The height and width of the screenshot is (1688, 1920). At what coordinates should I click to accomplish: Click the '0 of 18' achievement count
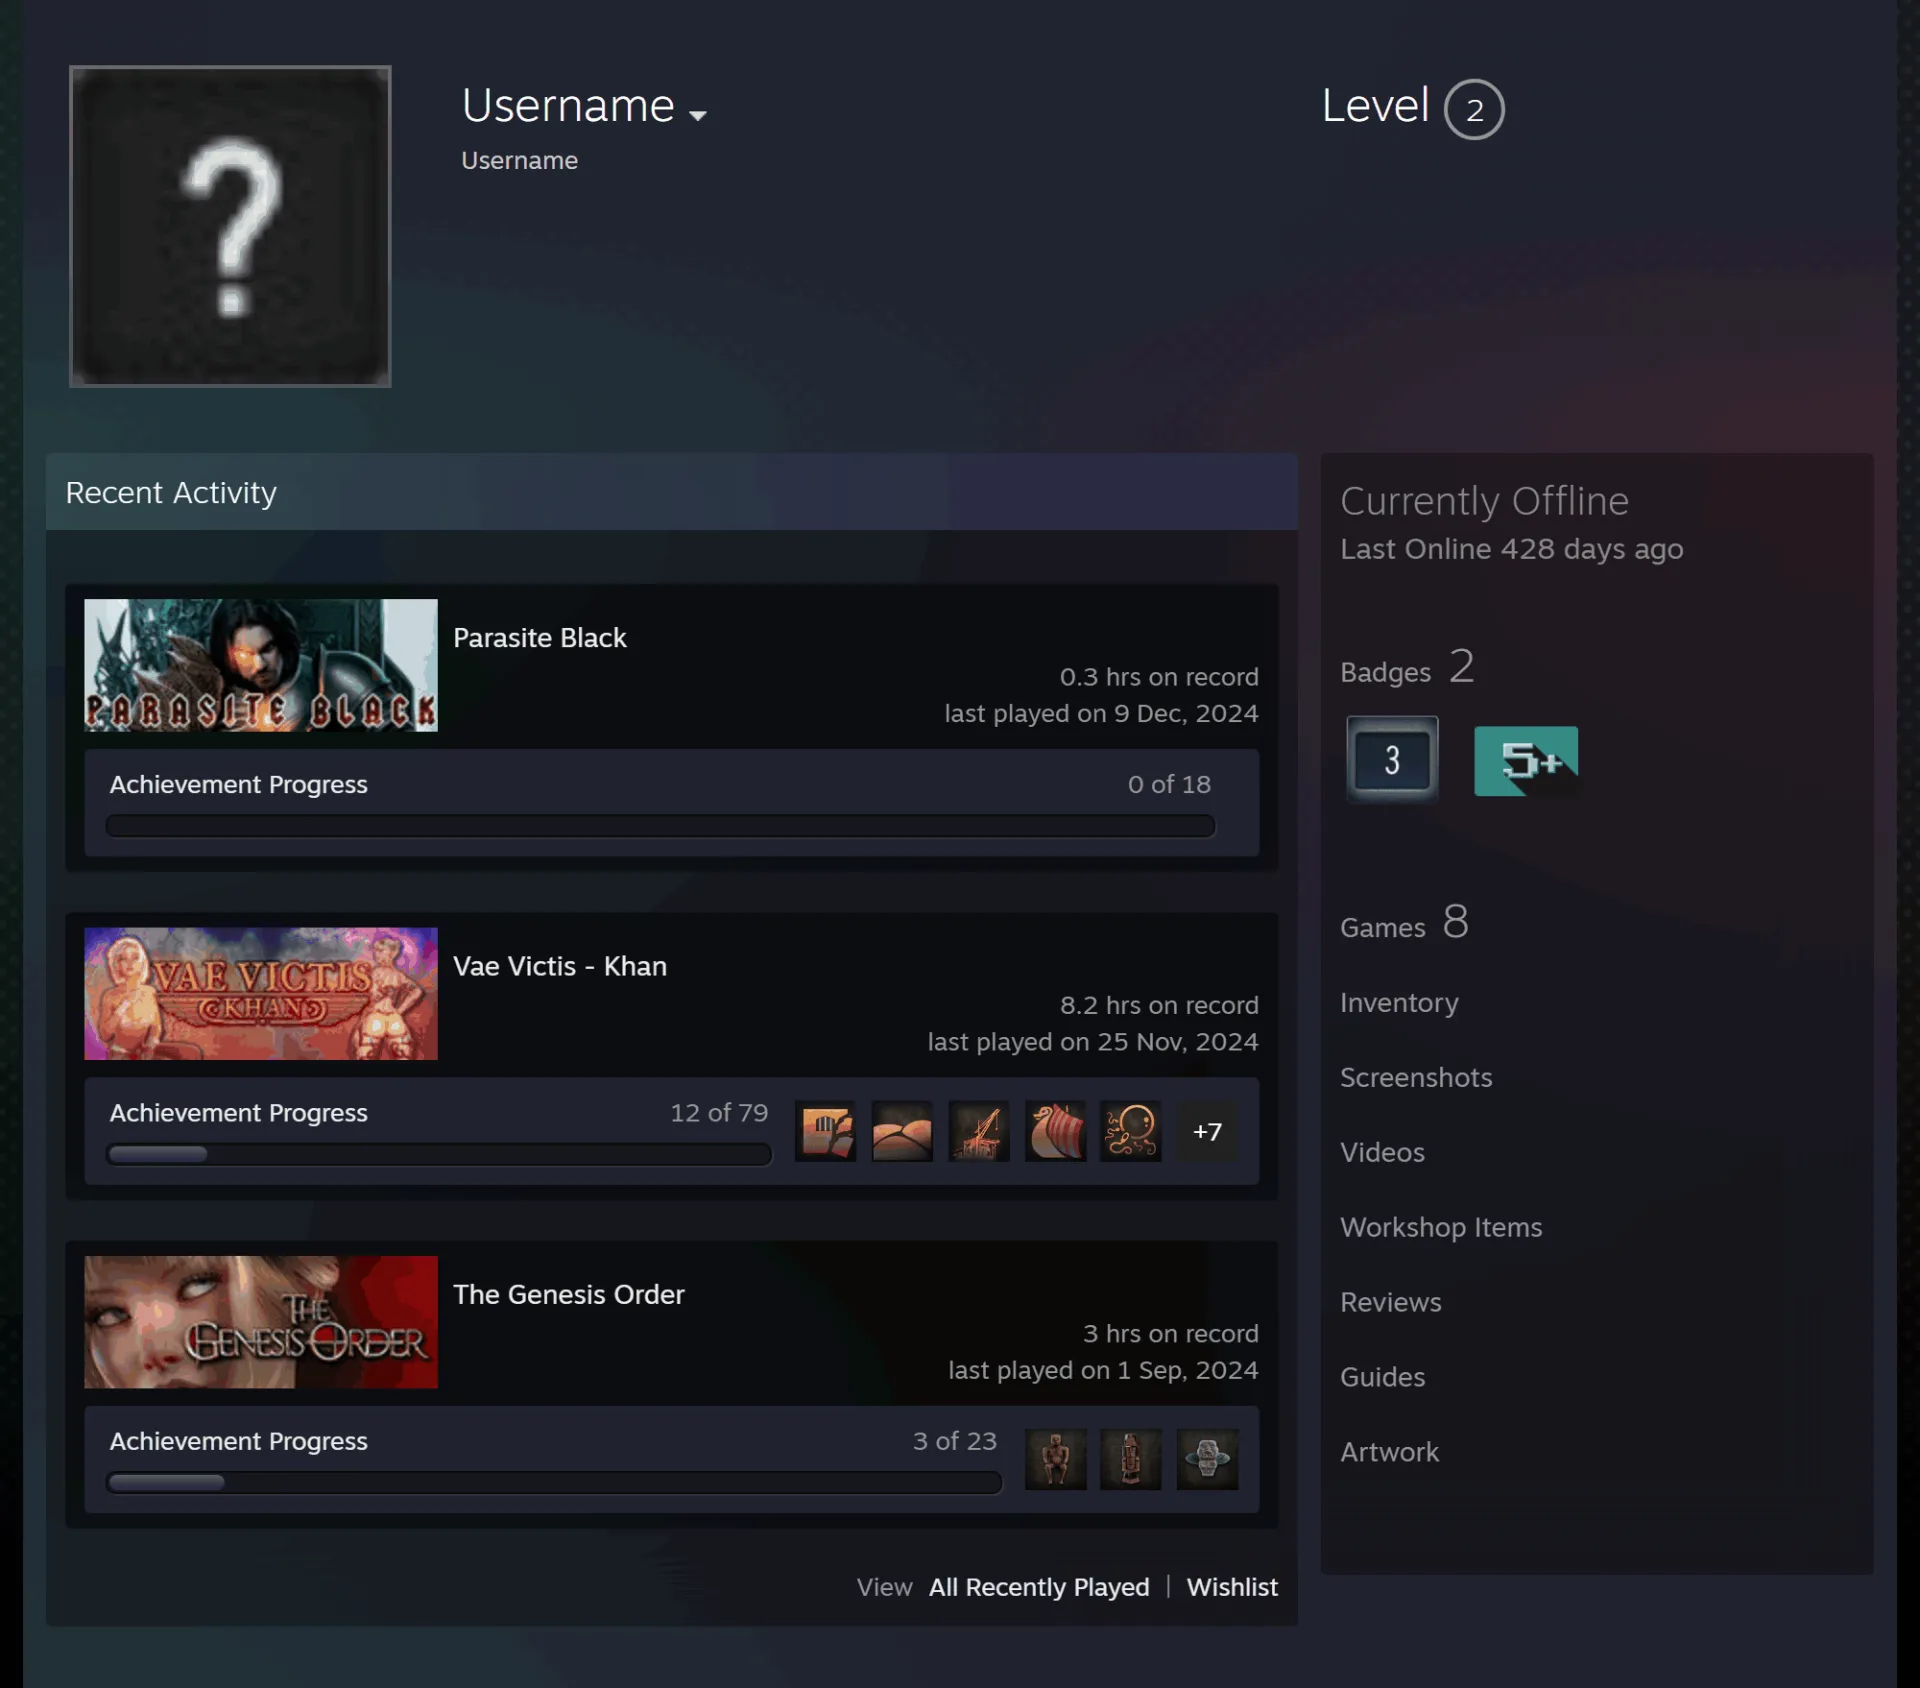tap(1169, 784)
